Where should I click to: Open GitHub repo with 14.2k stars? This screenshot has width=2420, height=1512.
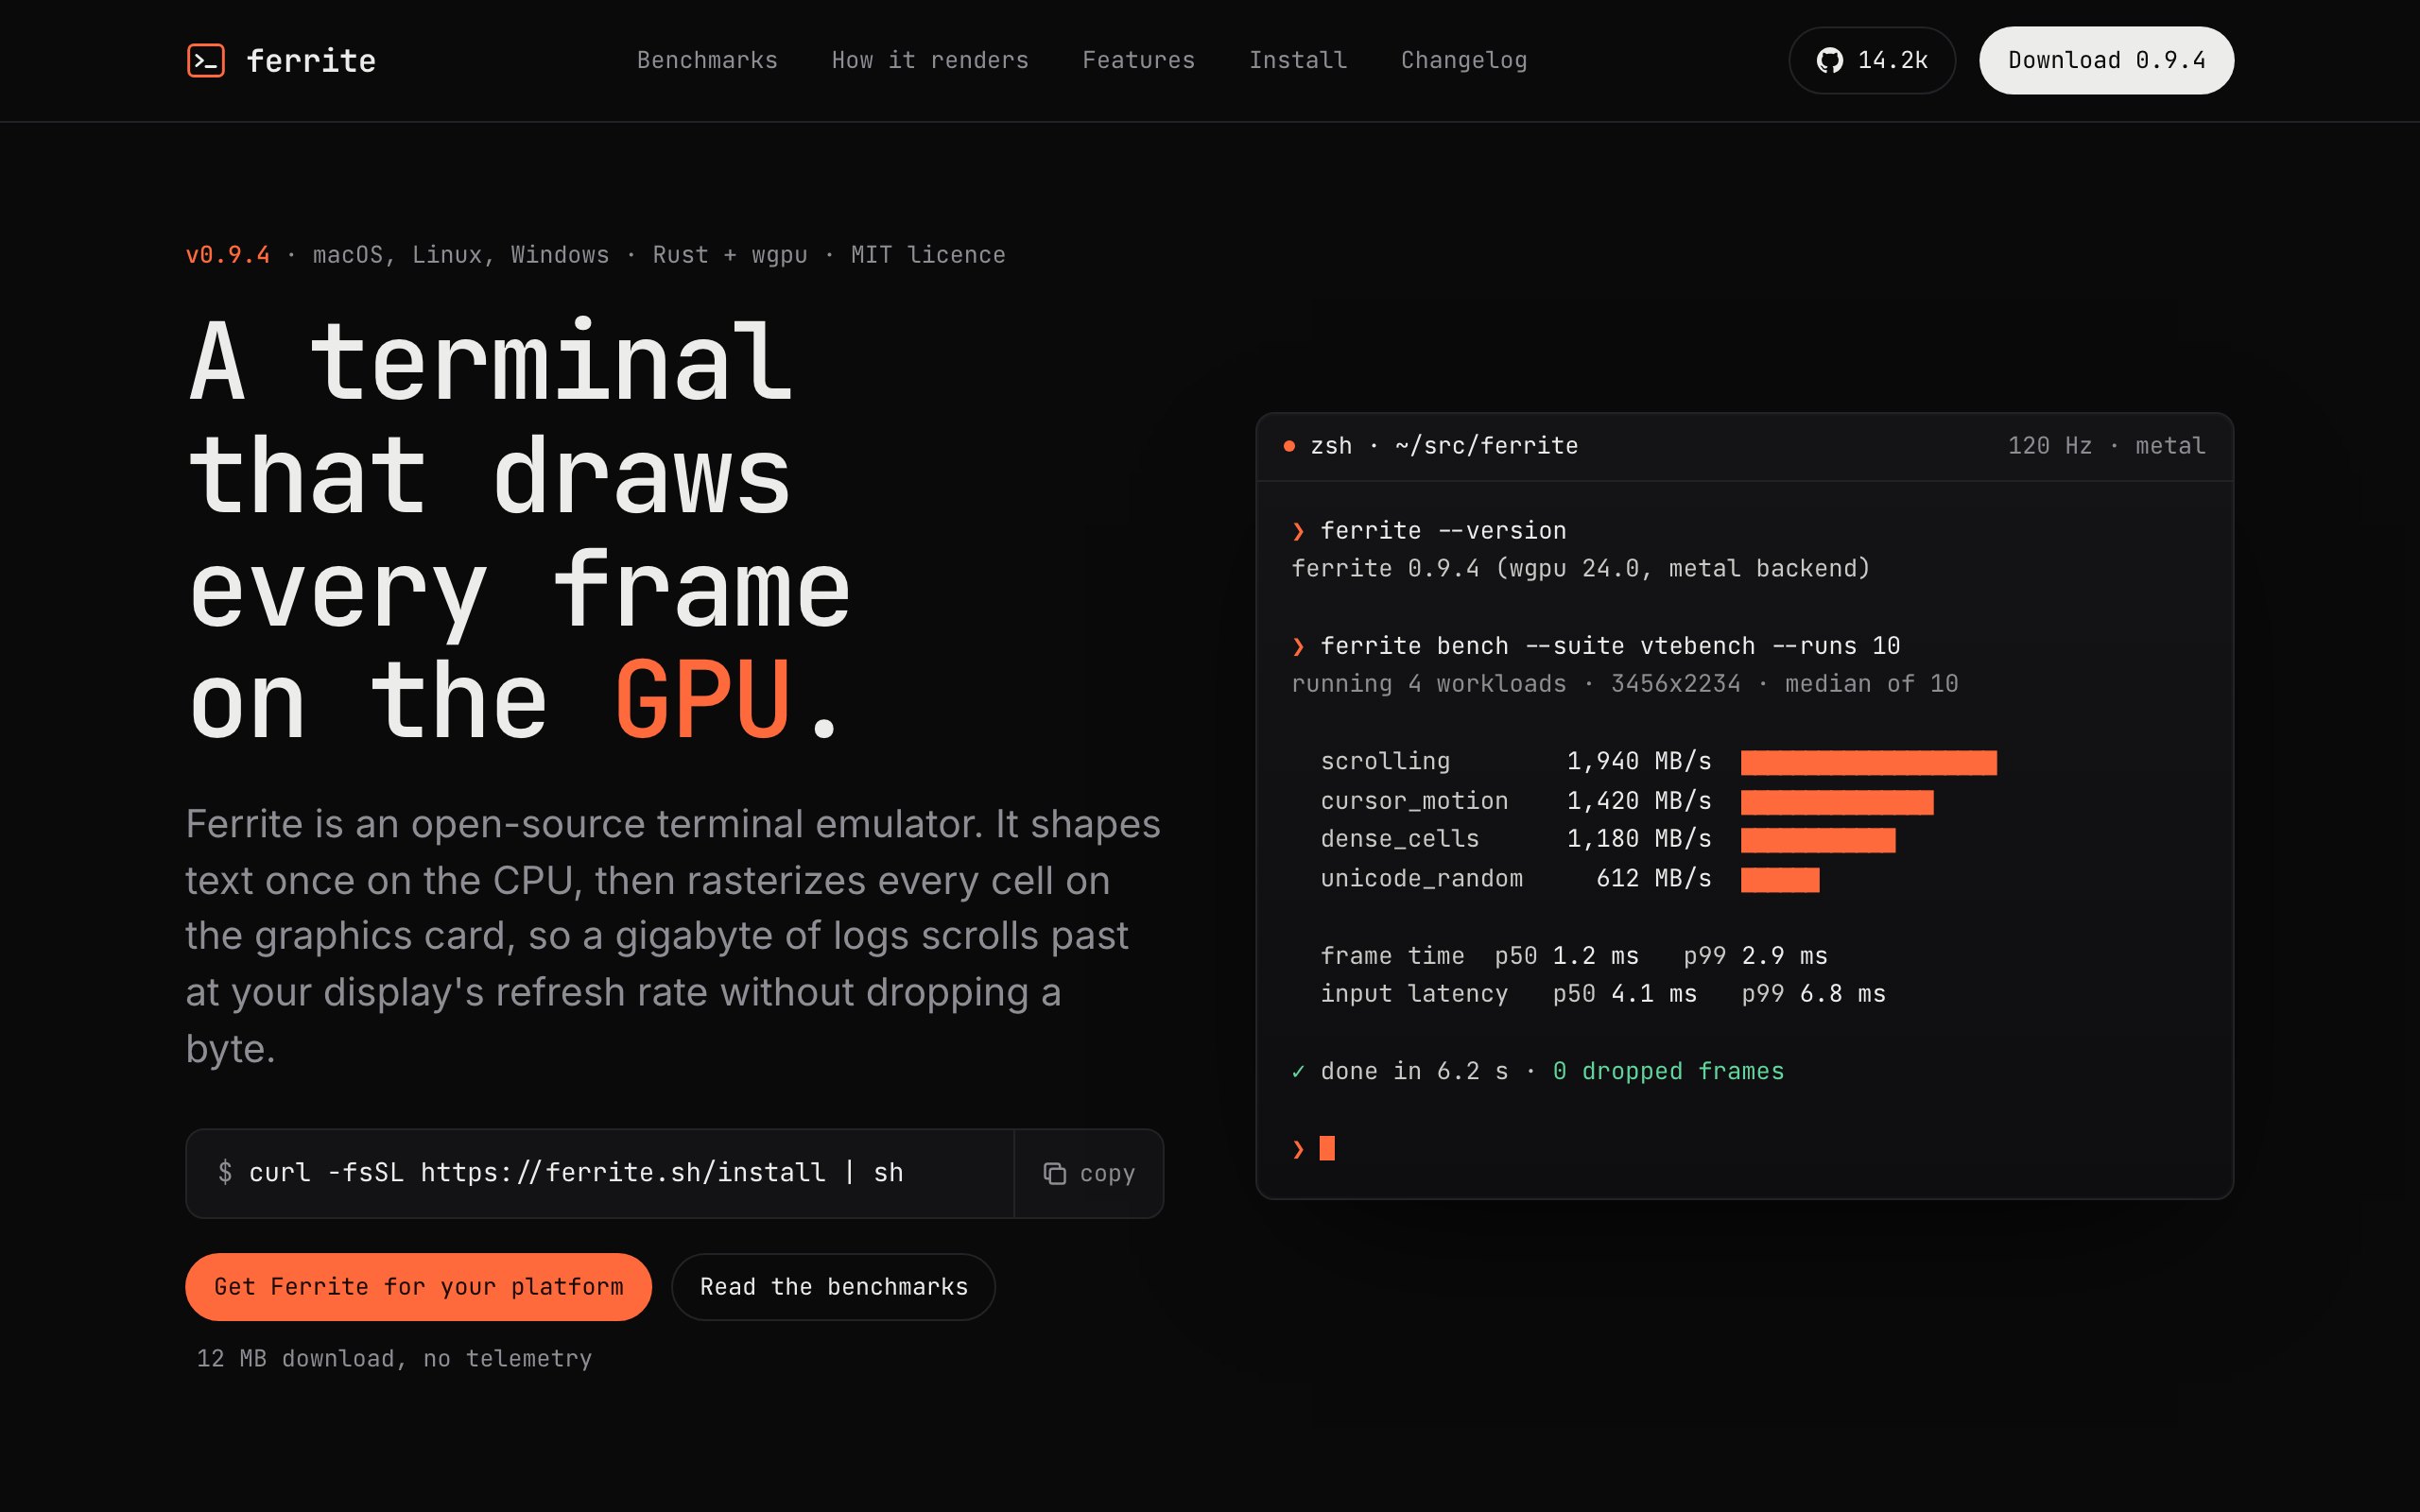tap(1872, 60)
